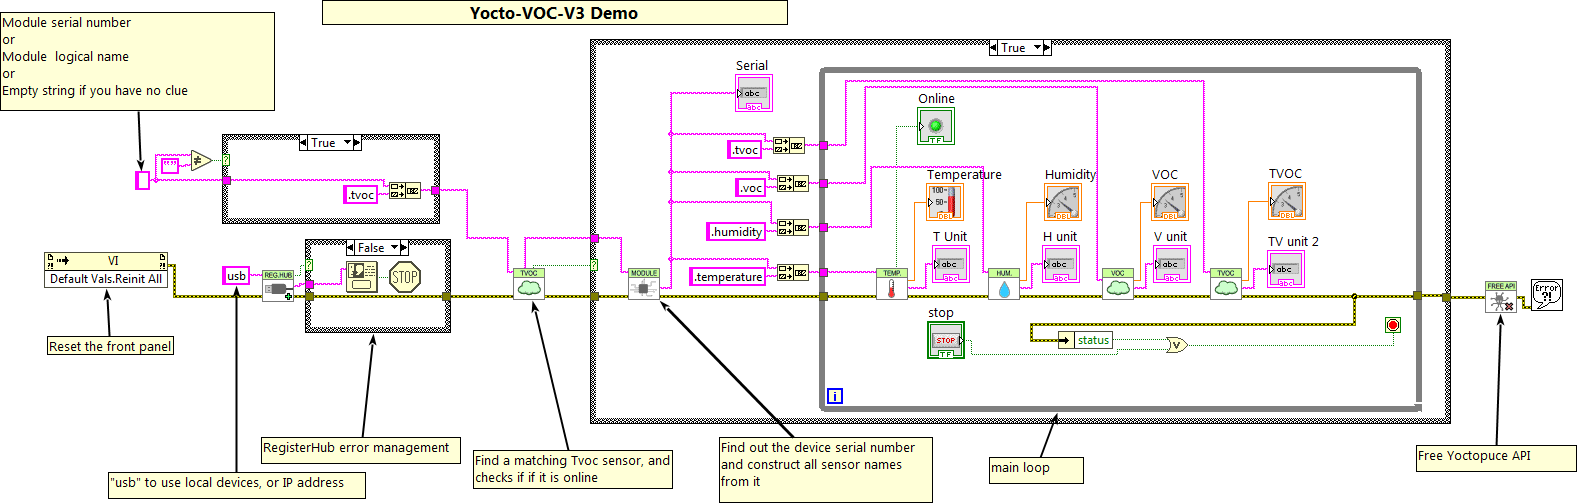
Task: Select the MODULE VI icon
Action: (643, 284)
